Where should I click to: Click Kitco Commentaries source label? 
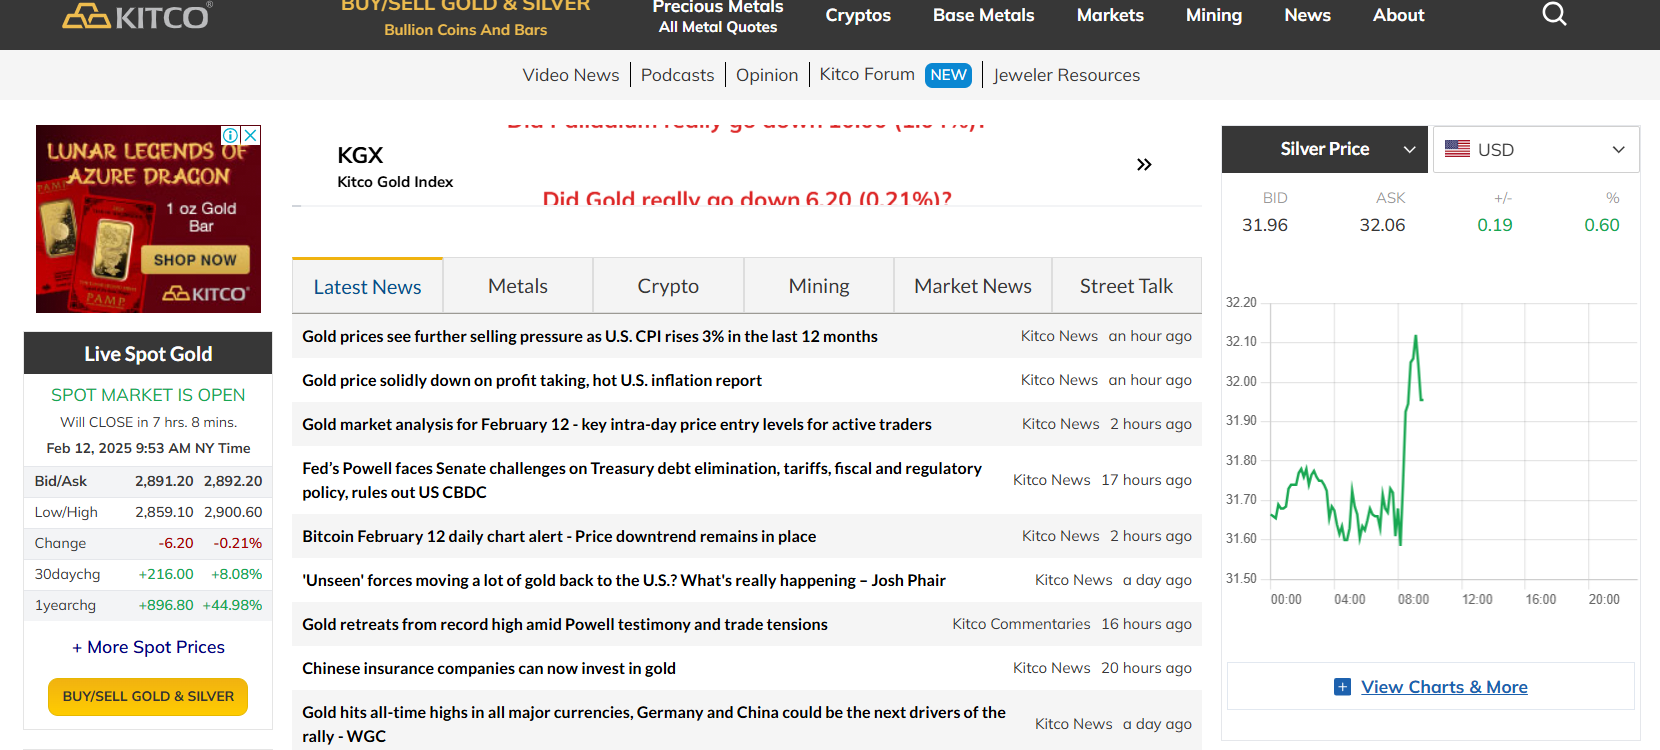coord(1021,624)
